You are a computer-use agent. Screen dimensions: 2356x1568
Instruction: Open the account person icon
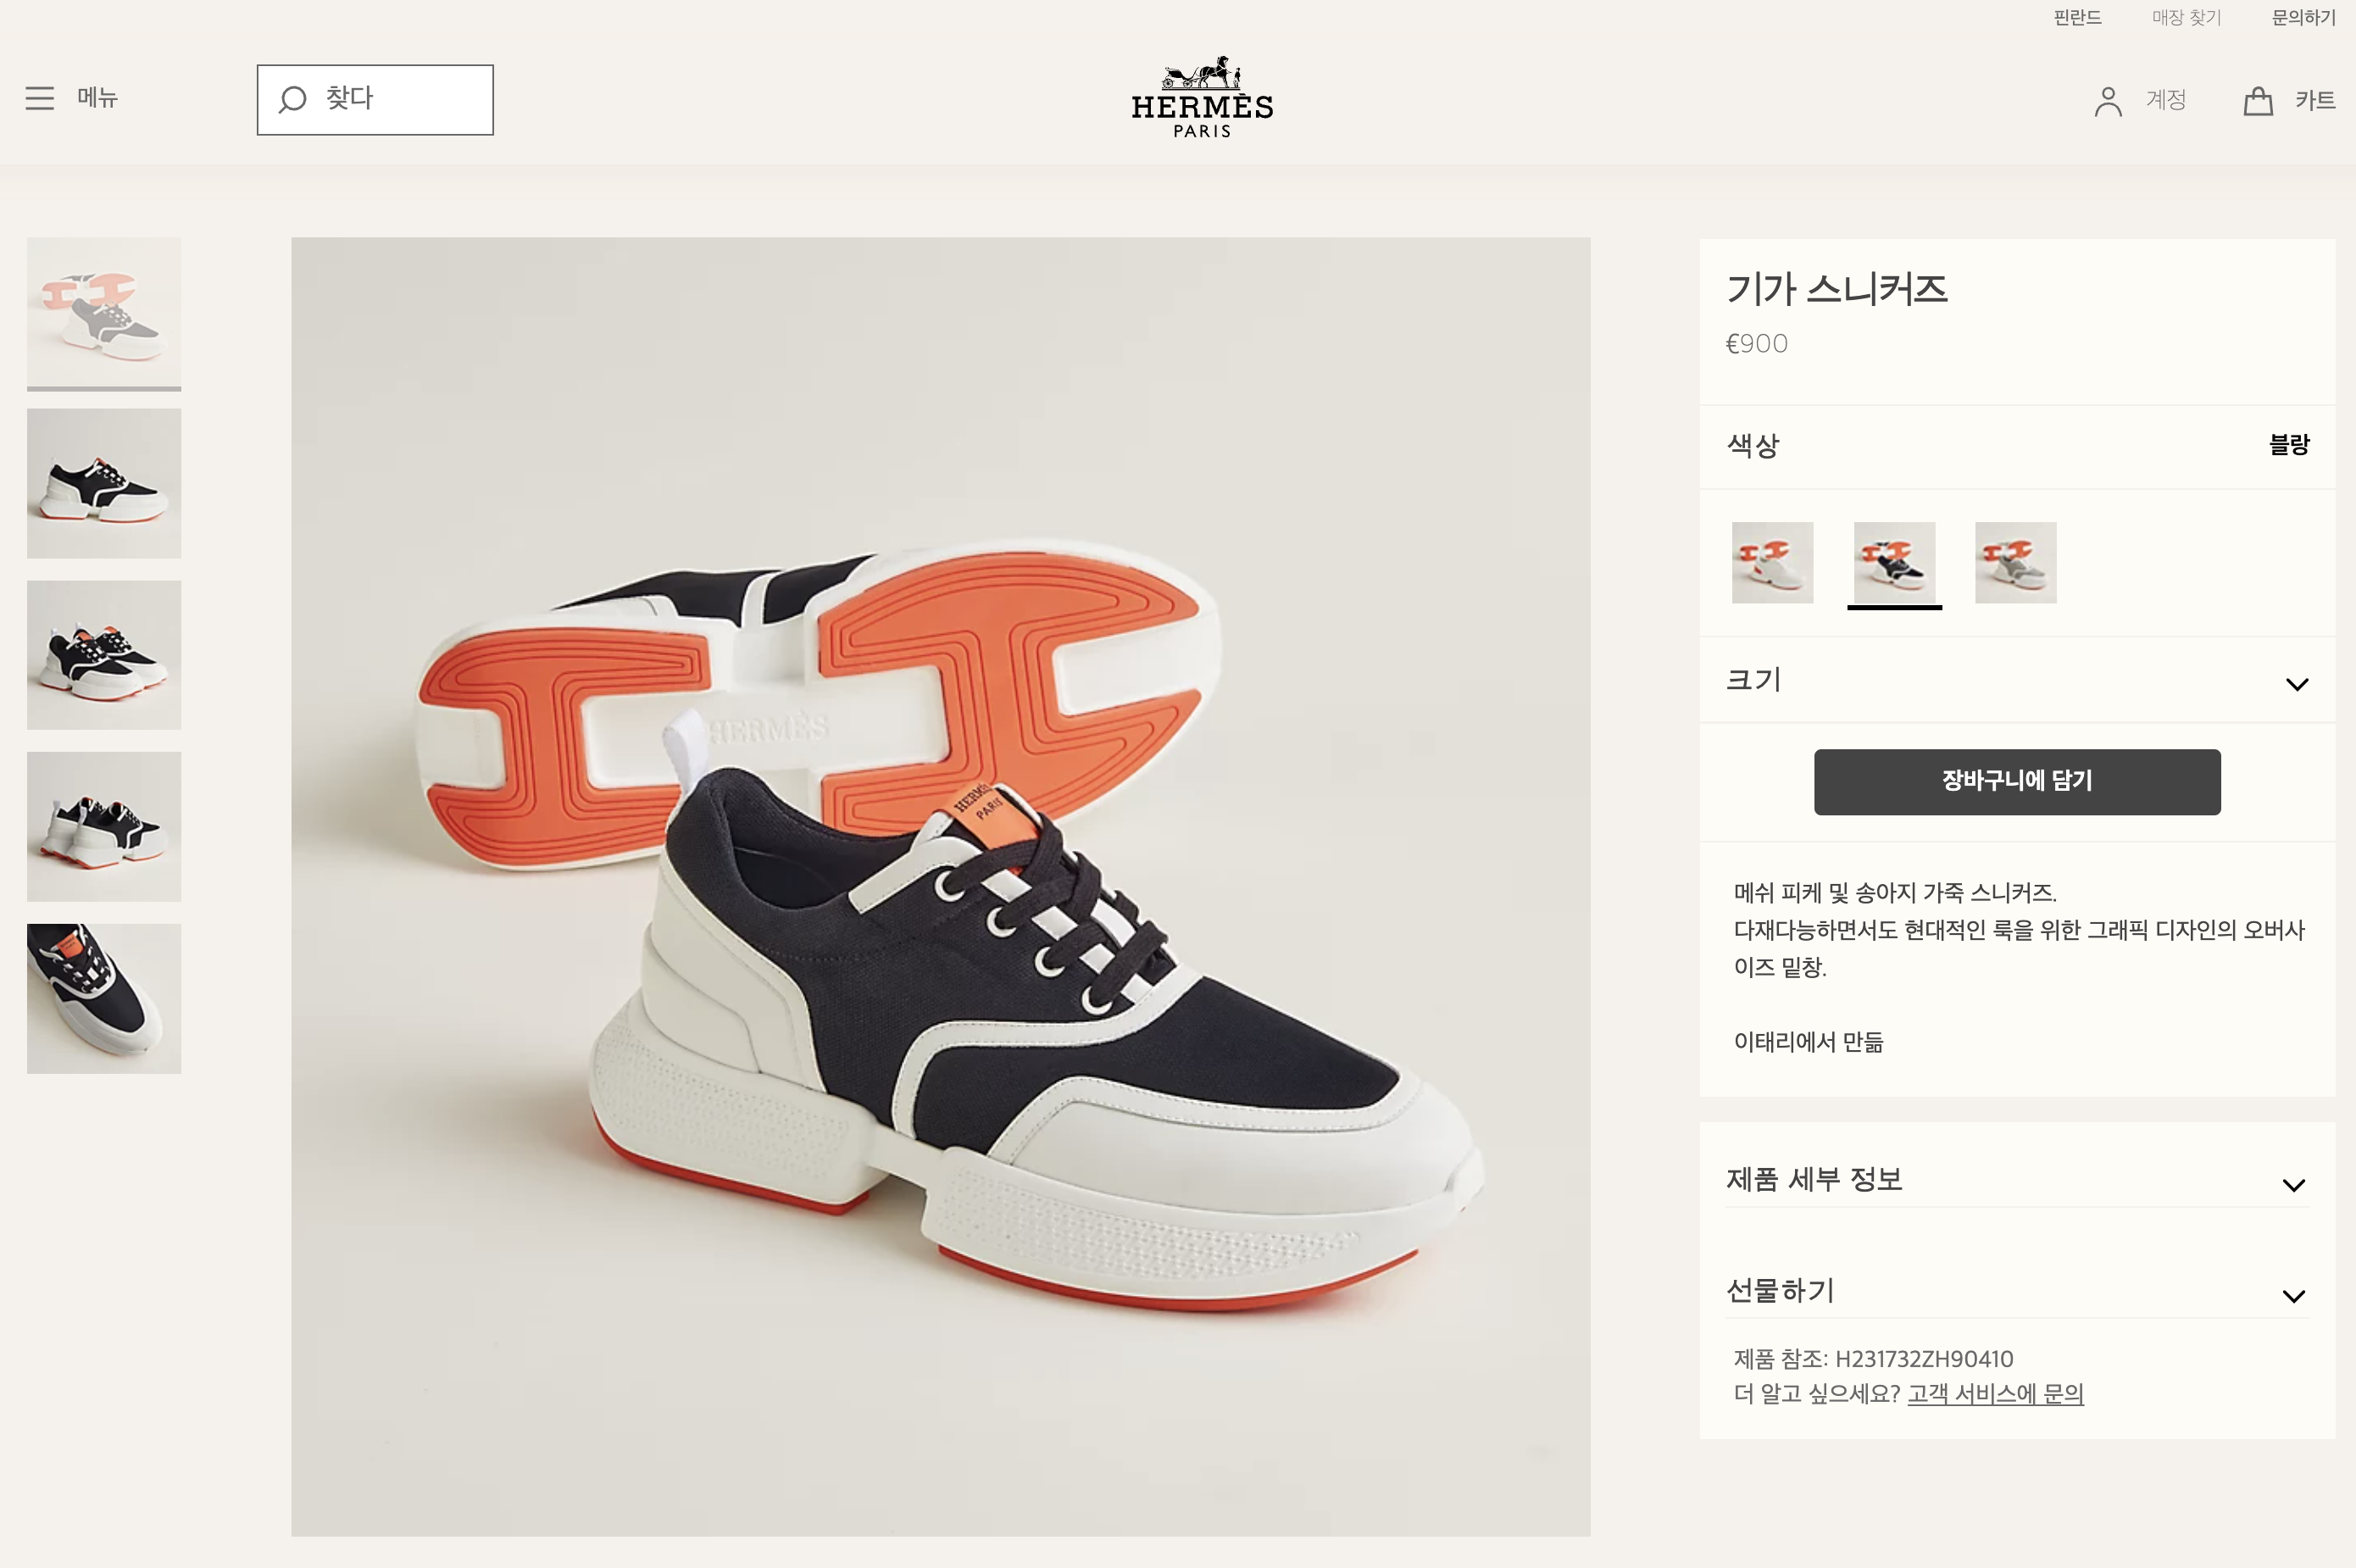(x=2108, y=101)
